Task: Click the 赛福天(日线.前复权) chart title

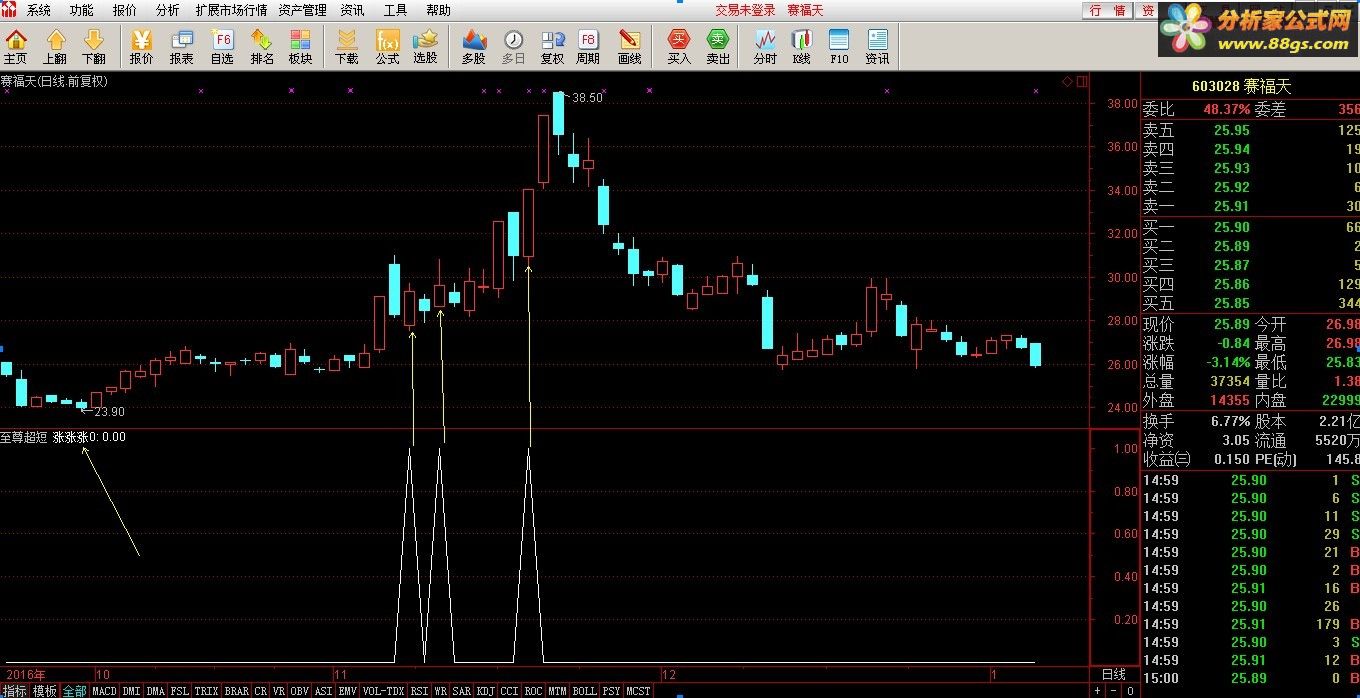Action: pyautogui.click(x=54, y=81)
